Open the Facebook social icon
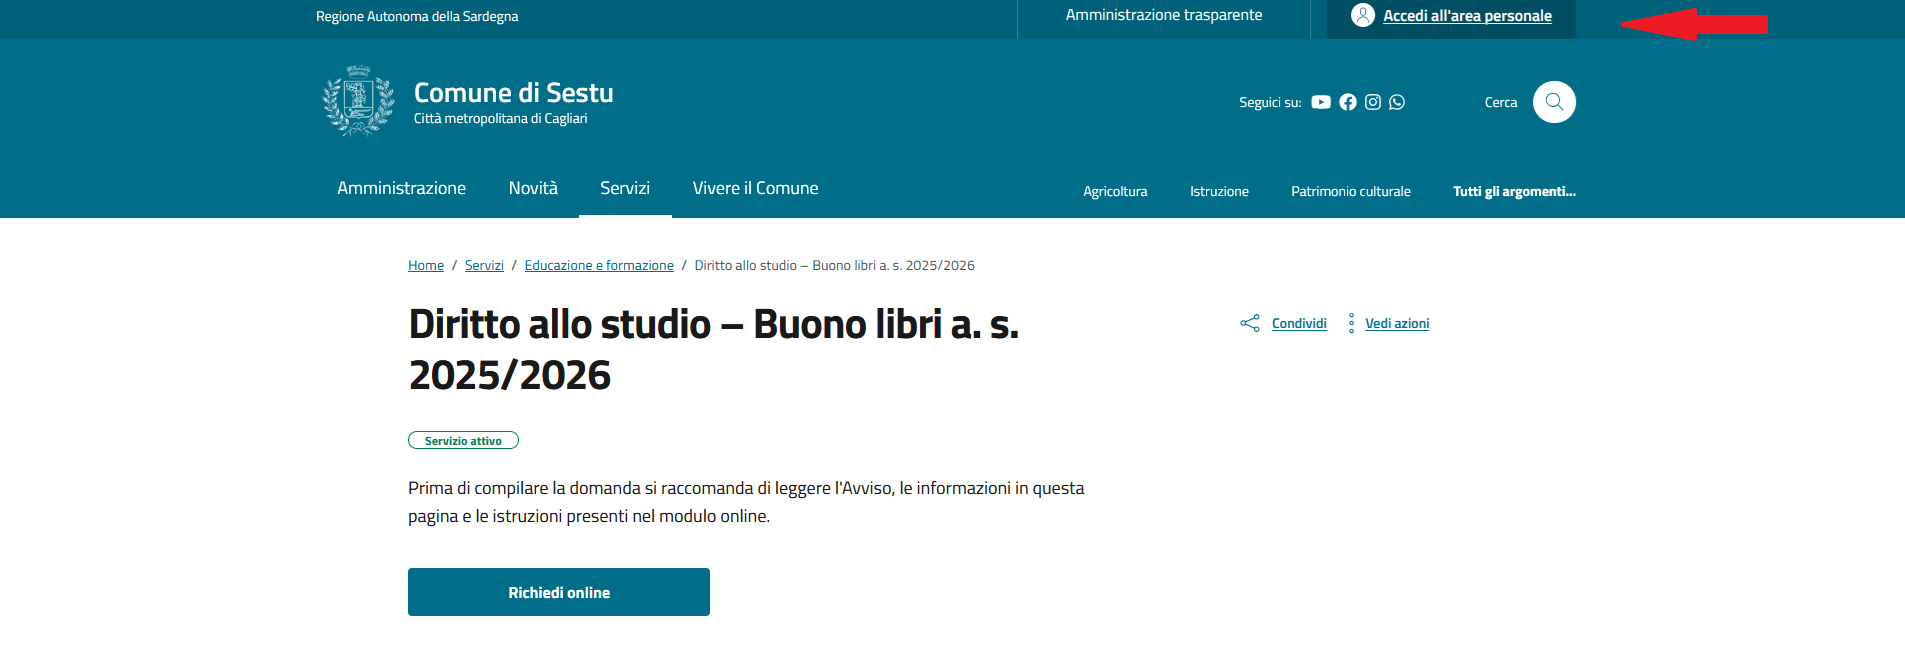The width and height of the screenshot is (1905, 655). (1348, 102)
